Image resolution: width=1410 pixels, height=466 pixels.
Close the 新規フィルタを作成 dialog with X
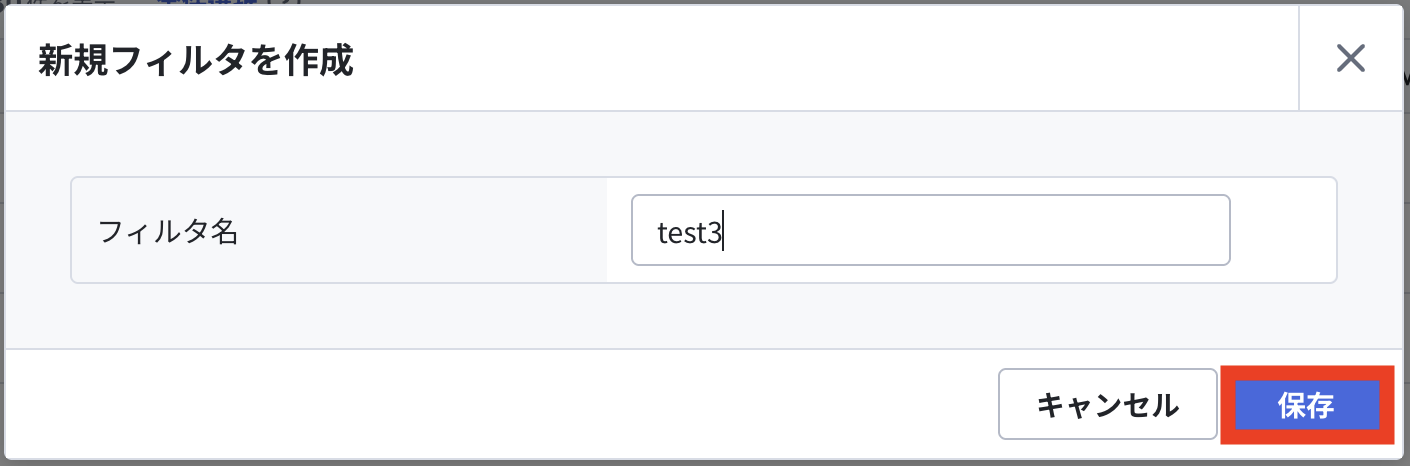[x=1351, y=59]
